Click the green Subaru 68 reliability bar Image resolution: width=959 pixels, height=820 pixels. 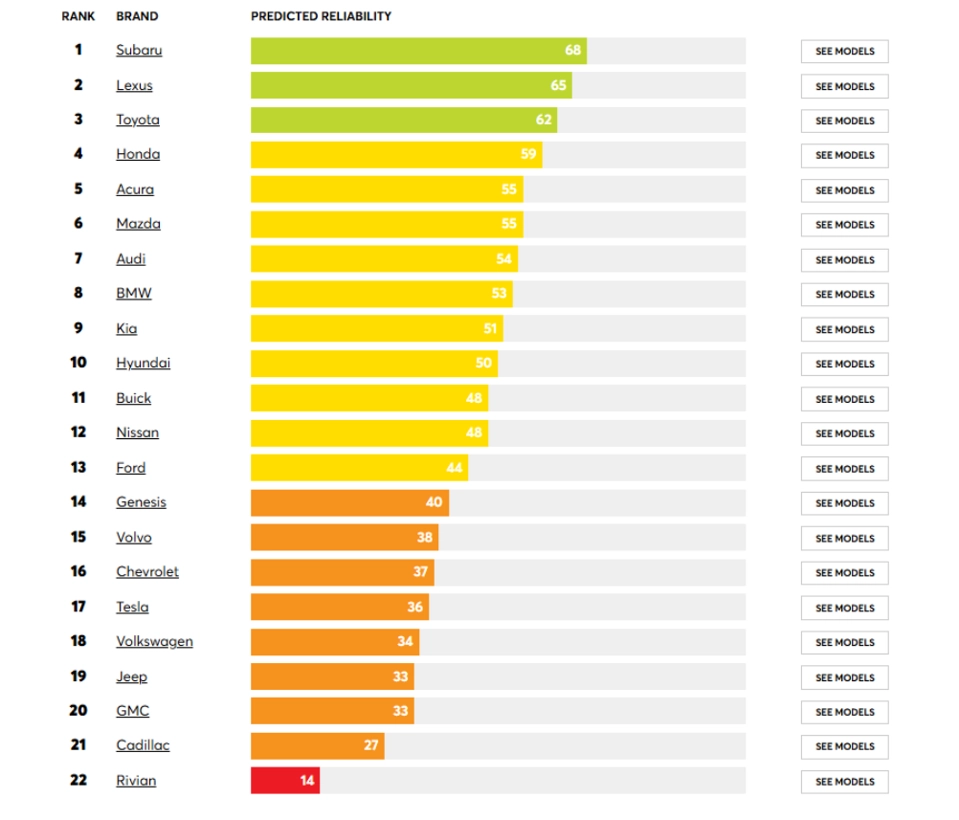click(x=418, y=51)
